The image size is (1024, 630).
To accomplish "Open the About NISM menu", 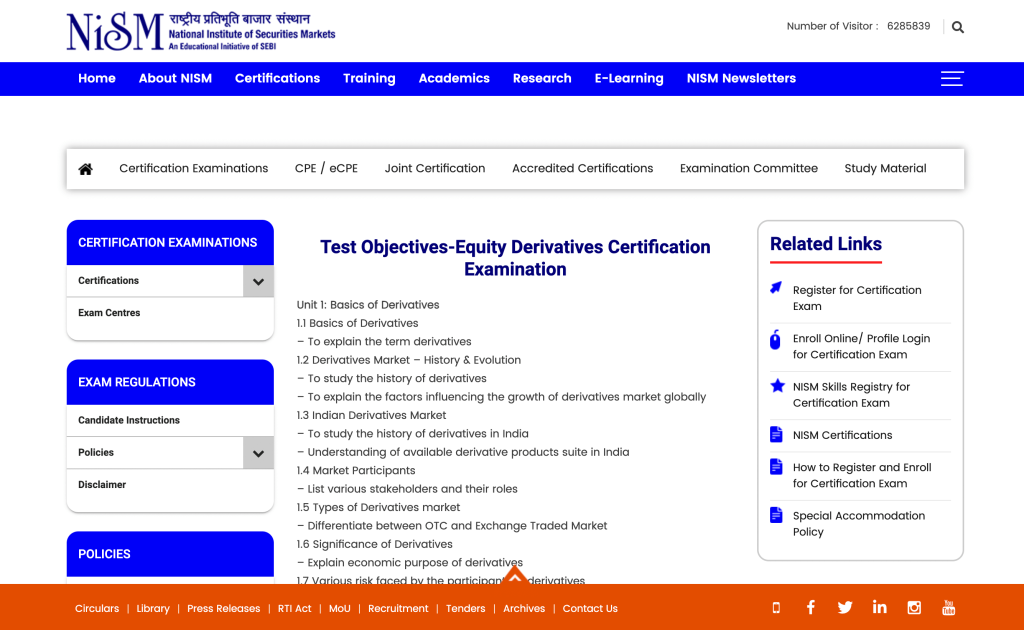I will (175, 78).
